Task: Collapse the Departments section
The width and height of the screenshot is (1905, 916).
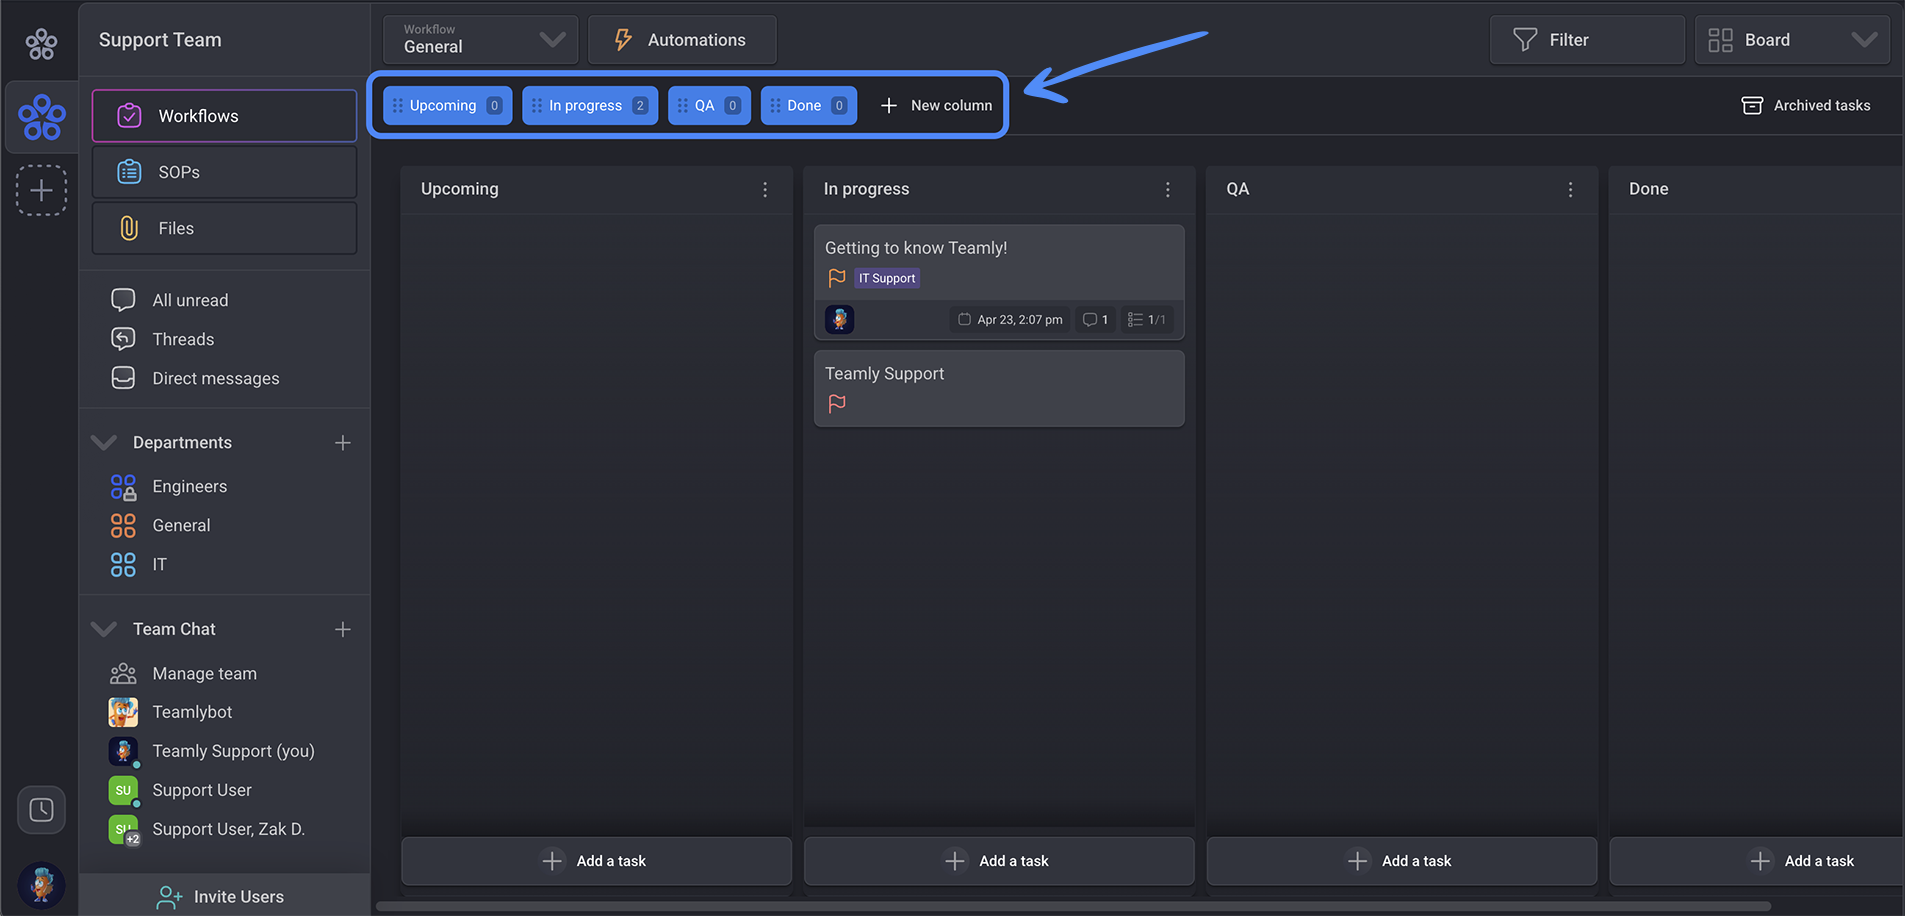Action: (x=104, y=442)
